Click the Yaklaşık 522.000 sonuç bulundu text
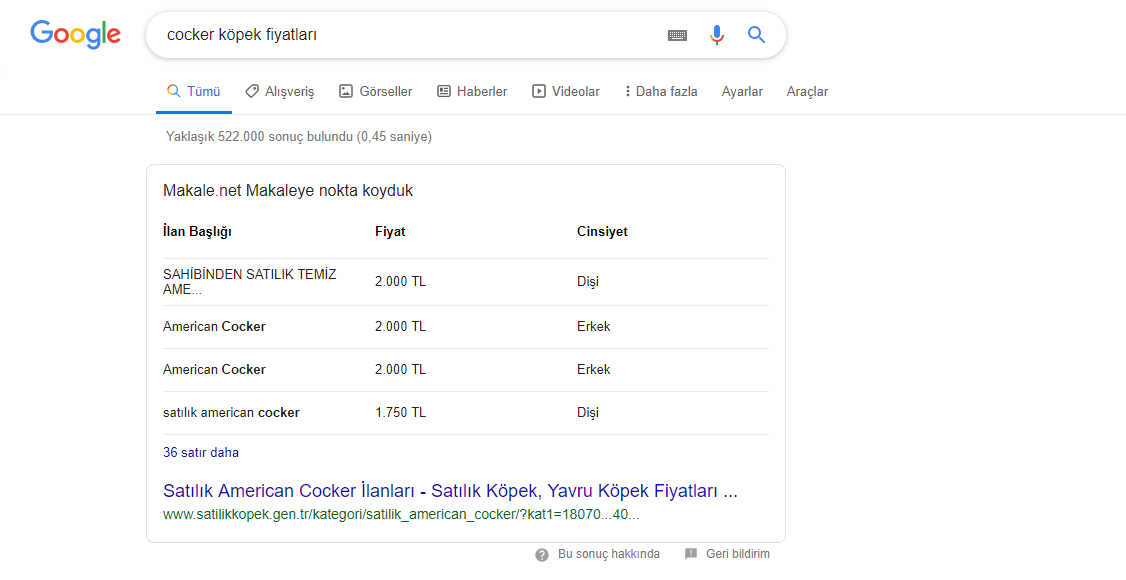The height and width of the screenshot is (580, 1126). 299,136
